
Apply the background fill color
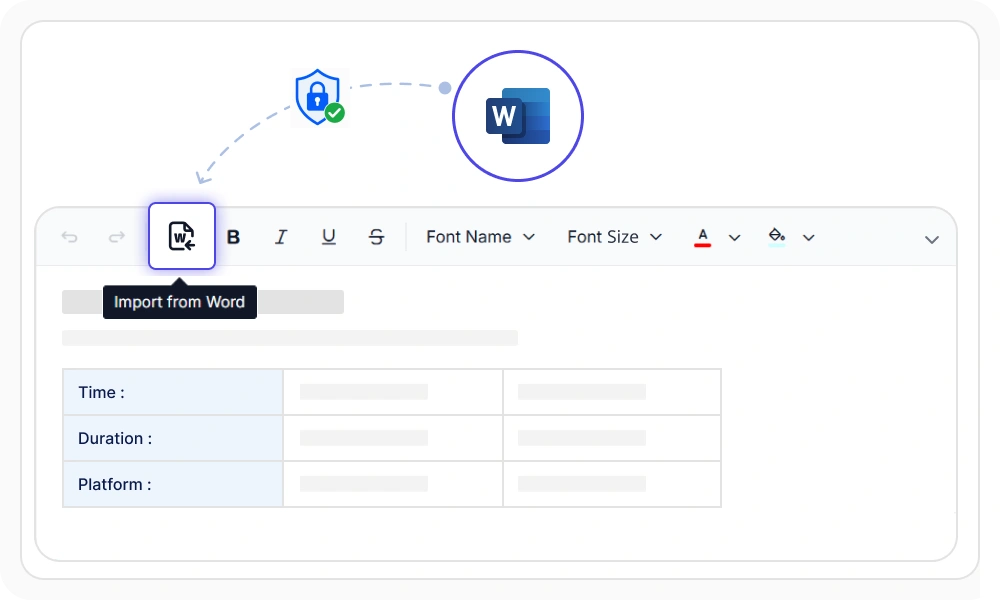click(x=776, y=237)
